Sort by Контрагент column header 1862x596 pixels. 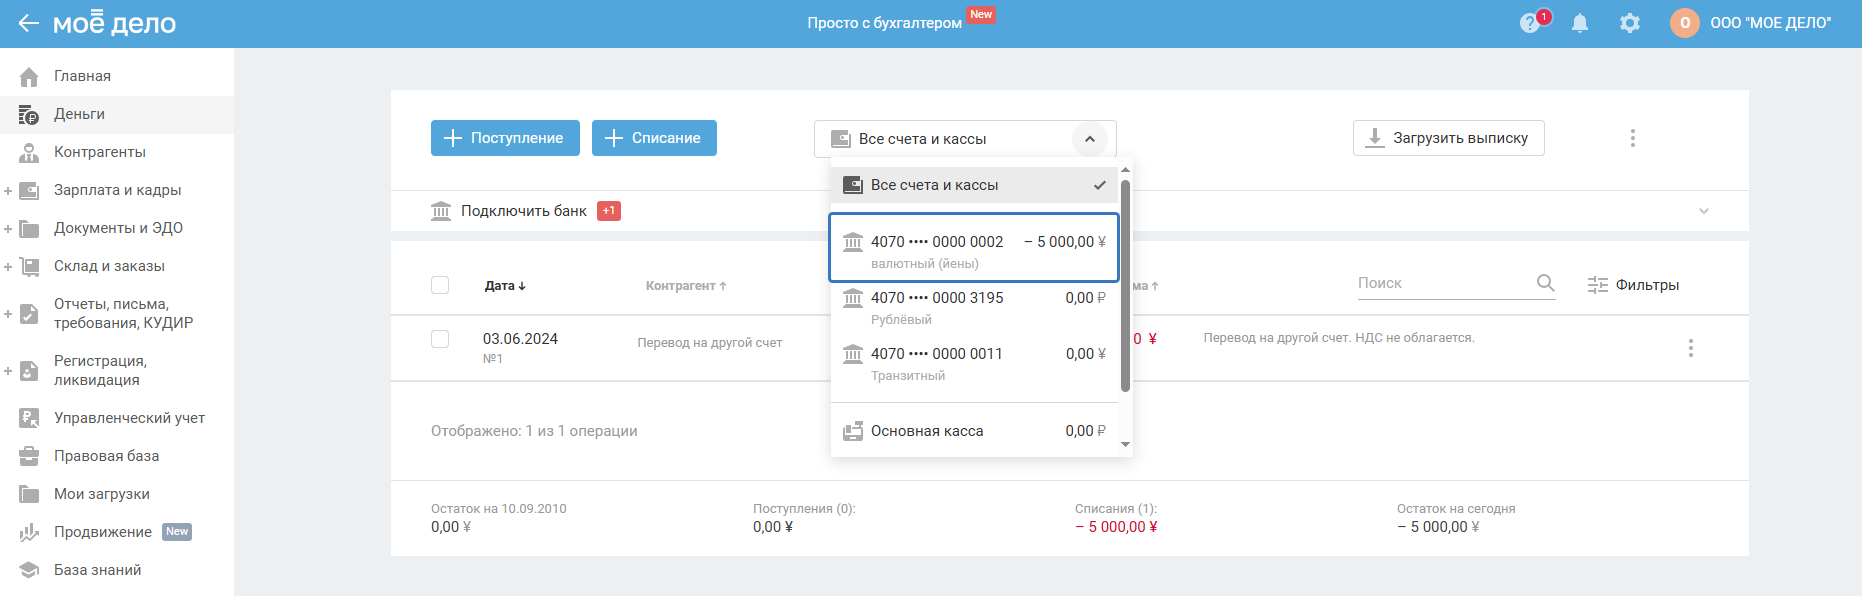tap(686, 286)
